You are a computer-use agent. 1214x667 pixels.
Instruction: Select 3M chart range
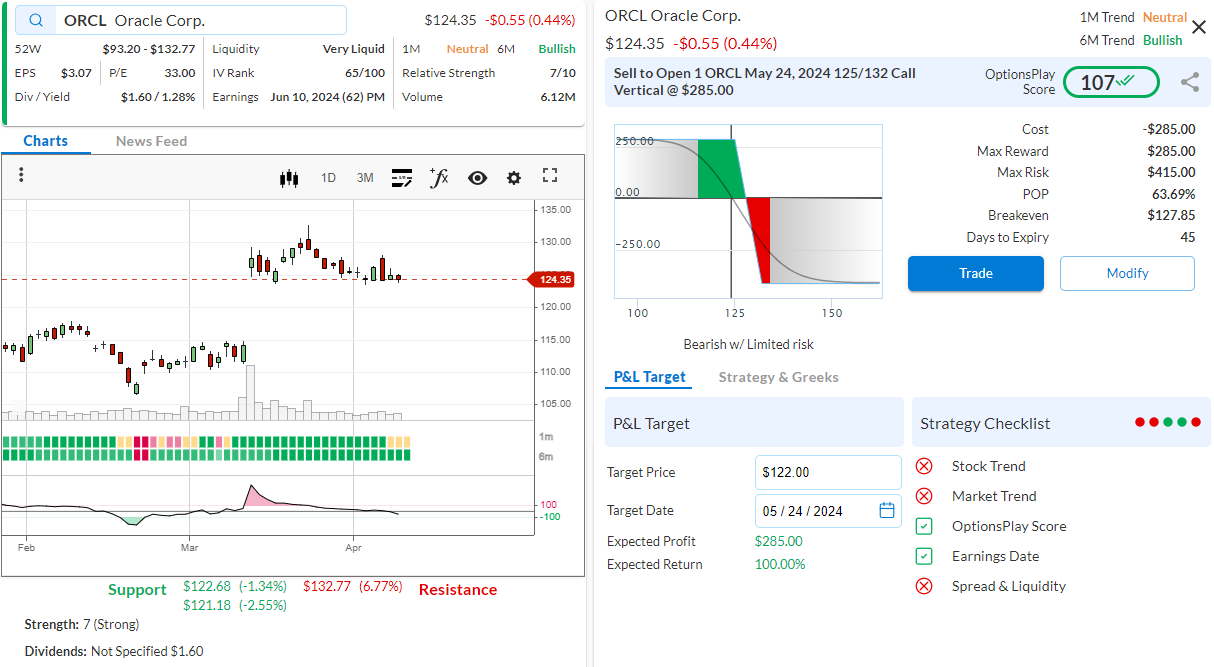pos(365,178)
